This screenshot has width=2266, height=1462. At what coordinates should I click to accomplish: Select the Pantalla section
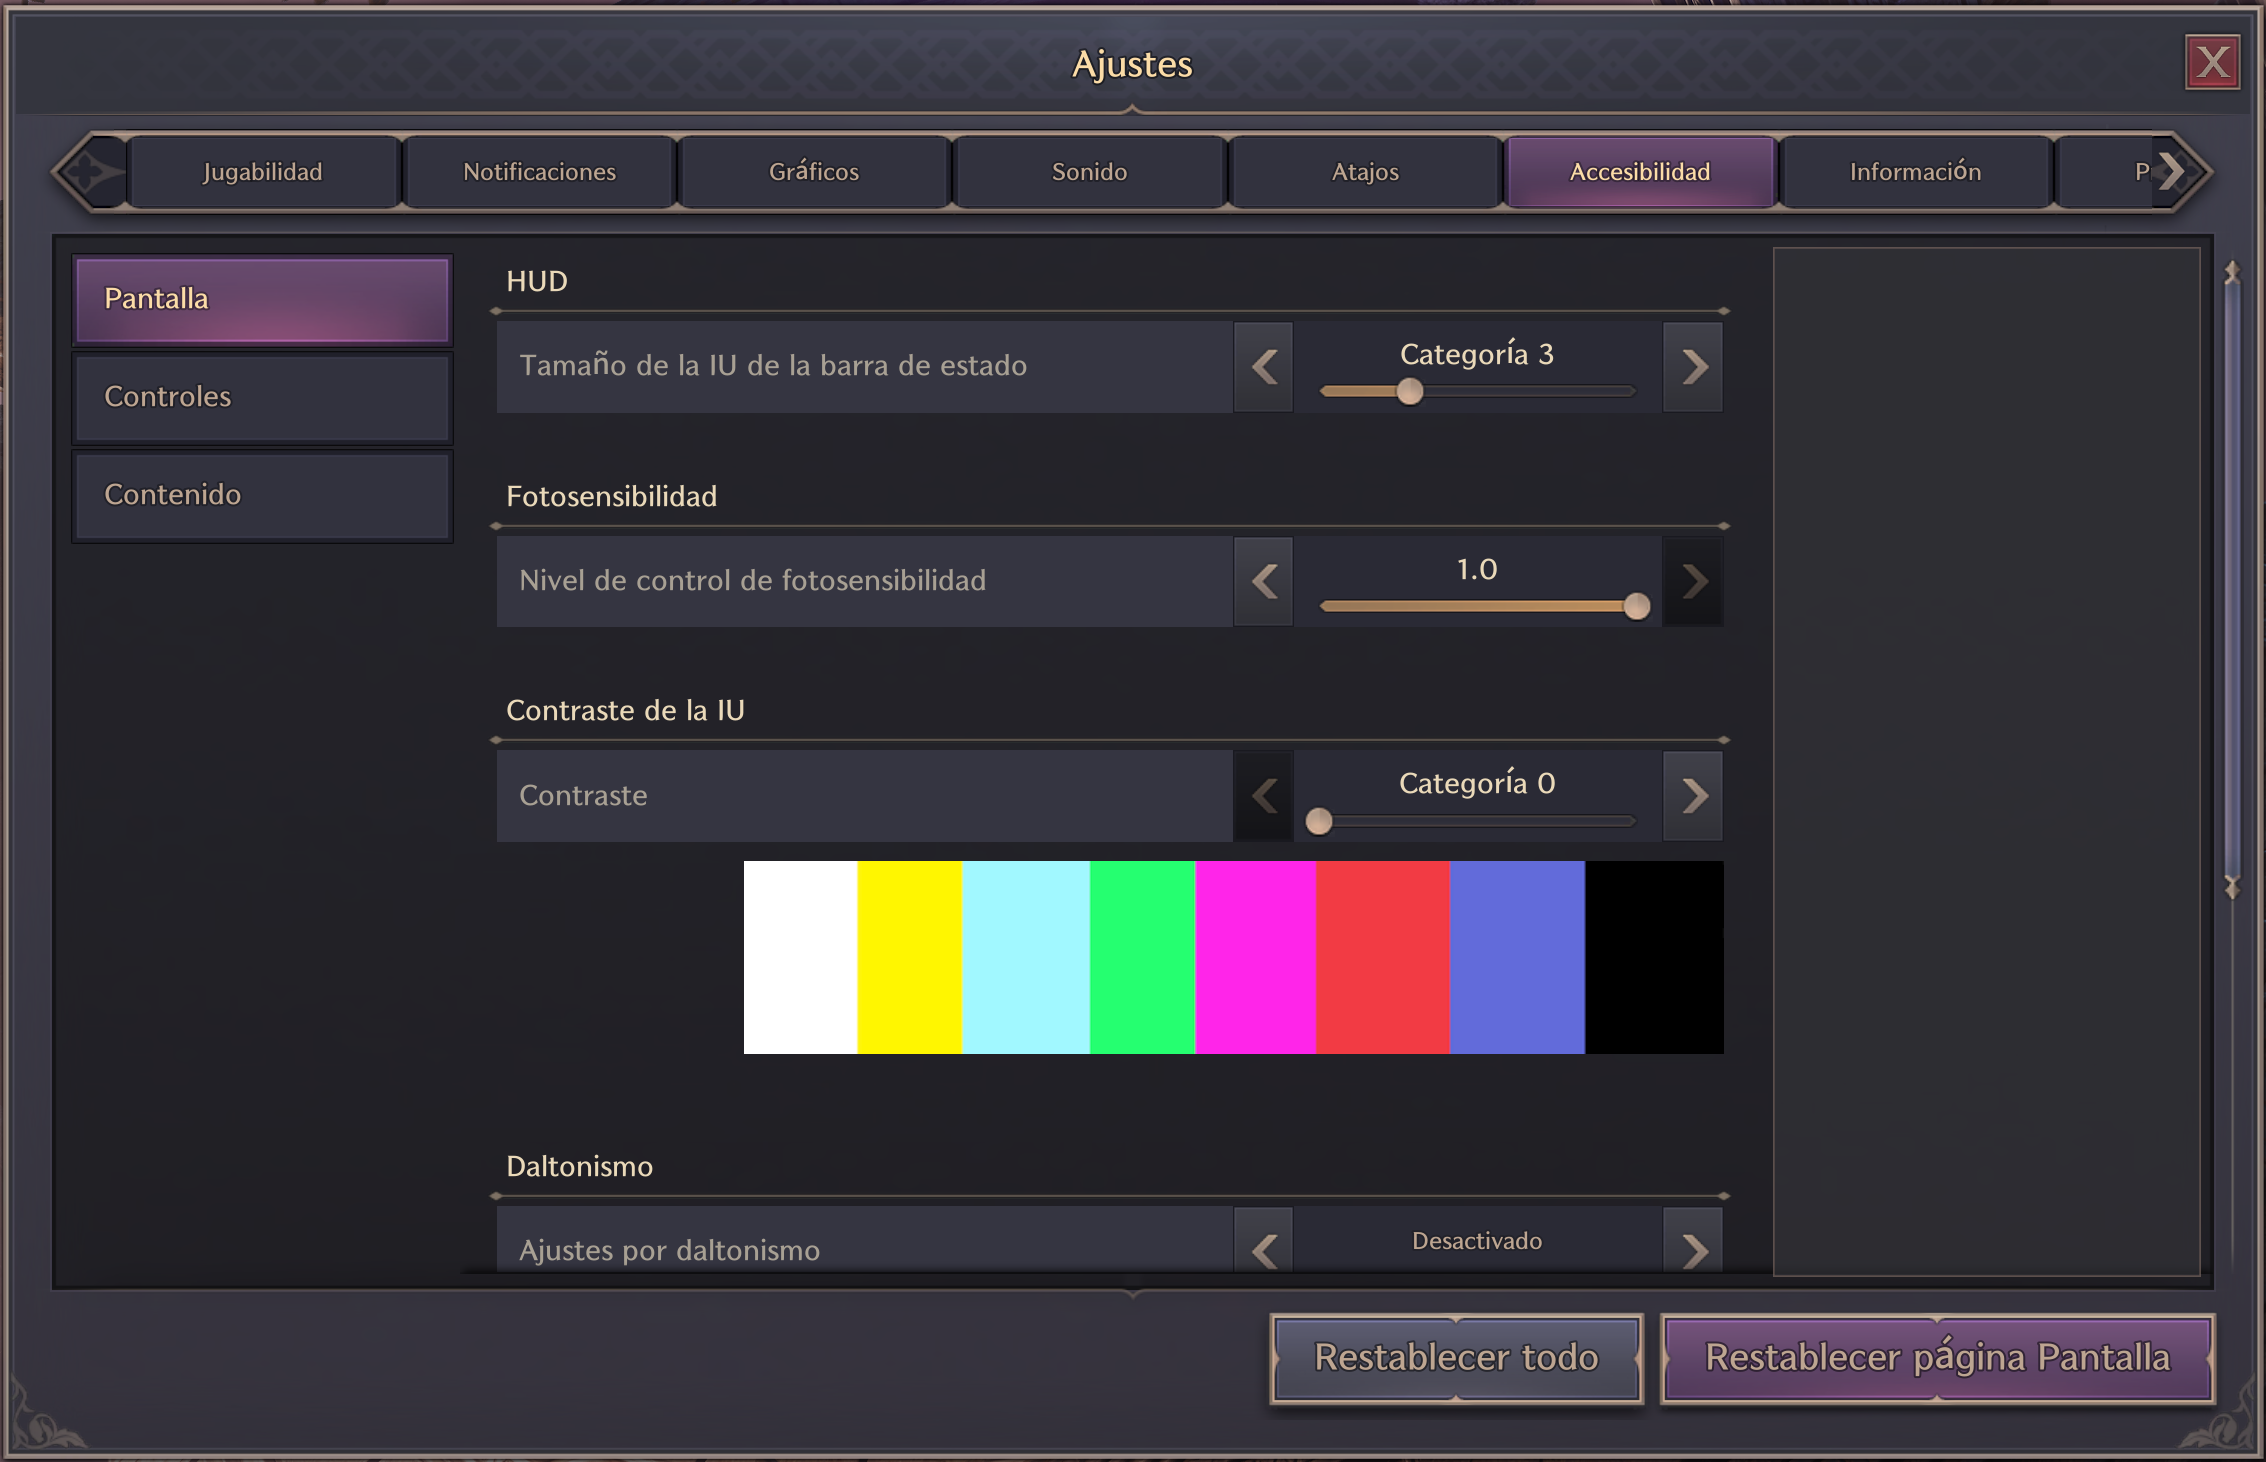262,299
